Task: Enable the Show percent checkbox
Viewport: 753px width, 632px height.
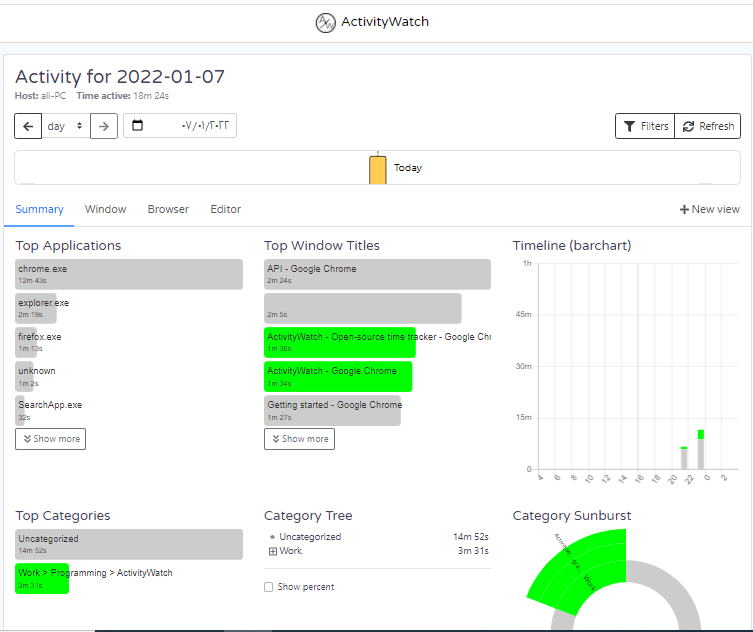Action: pyautogui.click(x=268, y=587)
